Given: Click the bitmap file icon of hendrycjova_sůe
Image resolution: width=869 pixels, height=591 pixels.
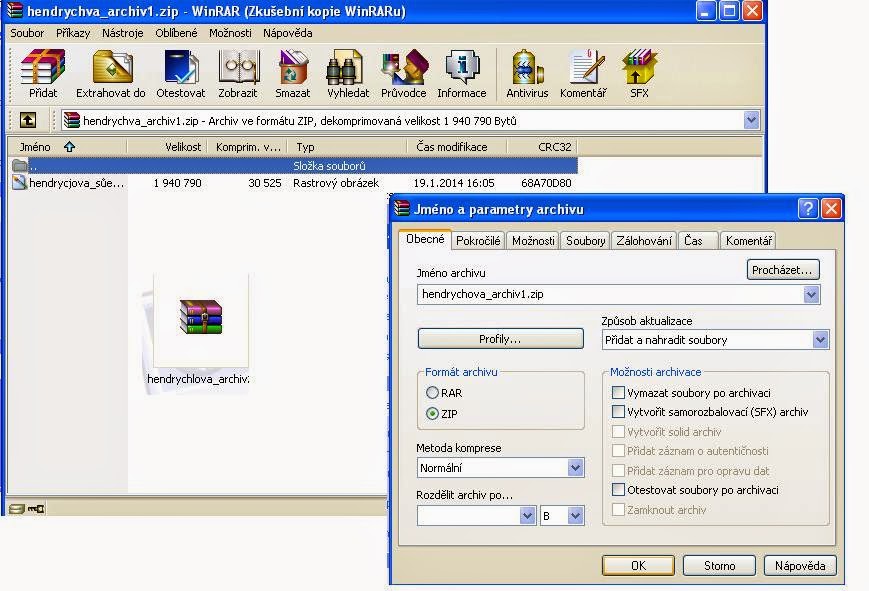Looking at the screenshot, I should pyautogui.click(x=19, y=182).
